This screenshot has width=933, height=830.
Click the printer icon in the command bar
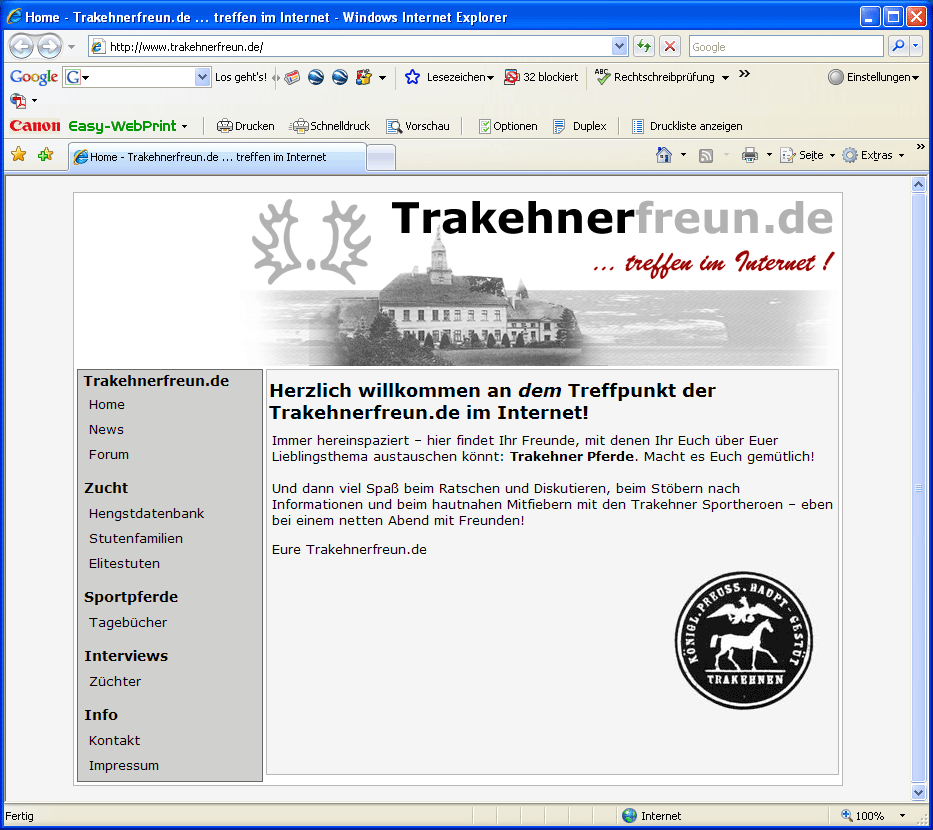[x=750, y=155]
